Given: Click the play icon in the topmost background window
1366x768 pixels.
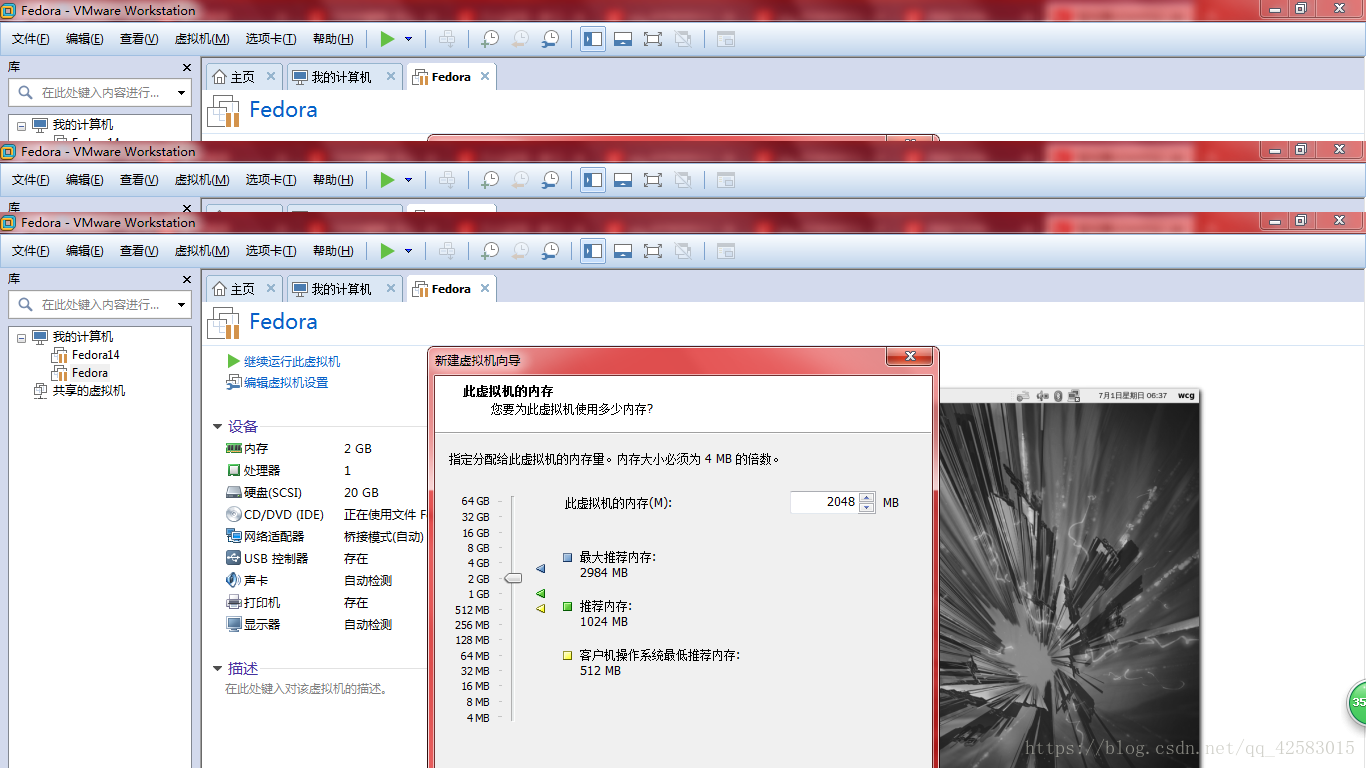Looking at the screenshot, I should click(x=388, y=39).
